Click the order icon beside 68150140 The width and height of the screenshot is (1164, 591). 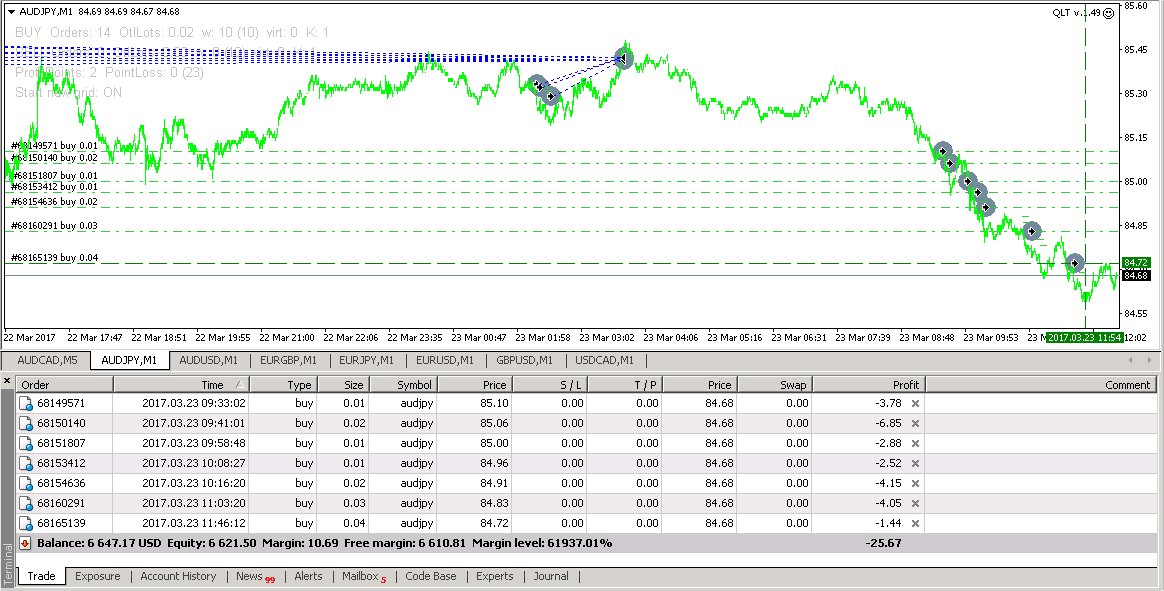click(26, 423)
